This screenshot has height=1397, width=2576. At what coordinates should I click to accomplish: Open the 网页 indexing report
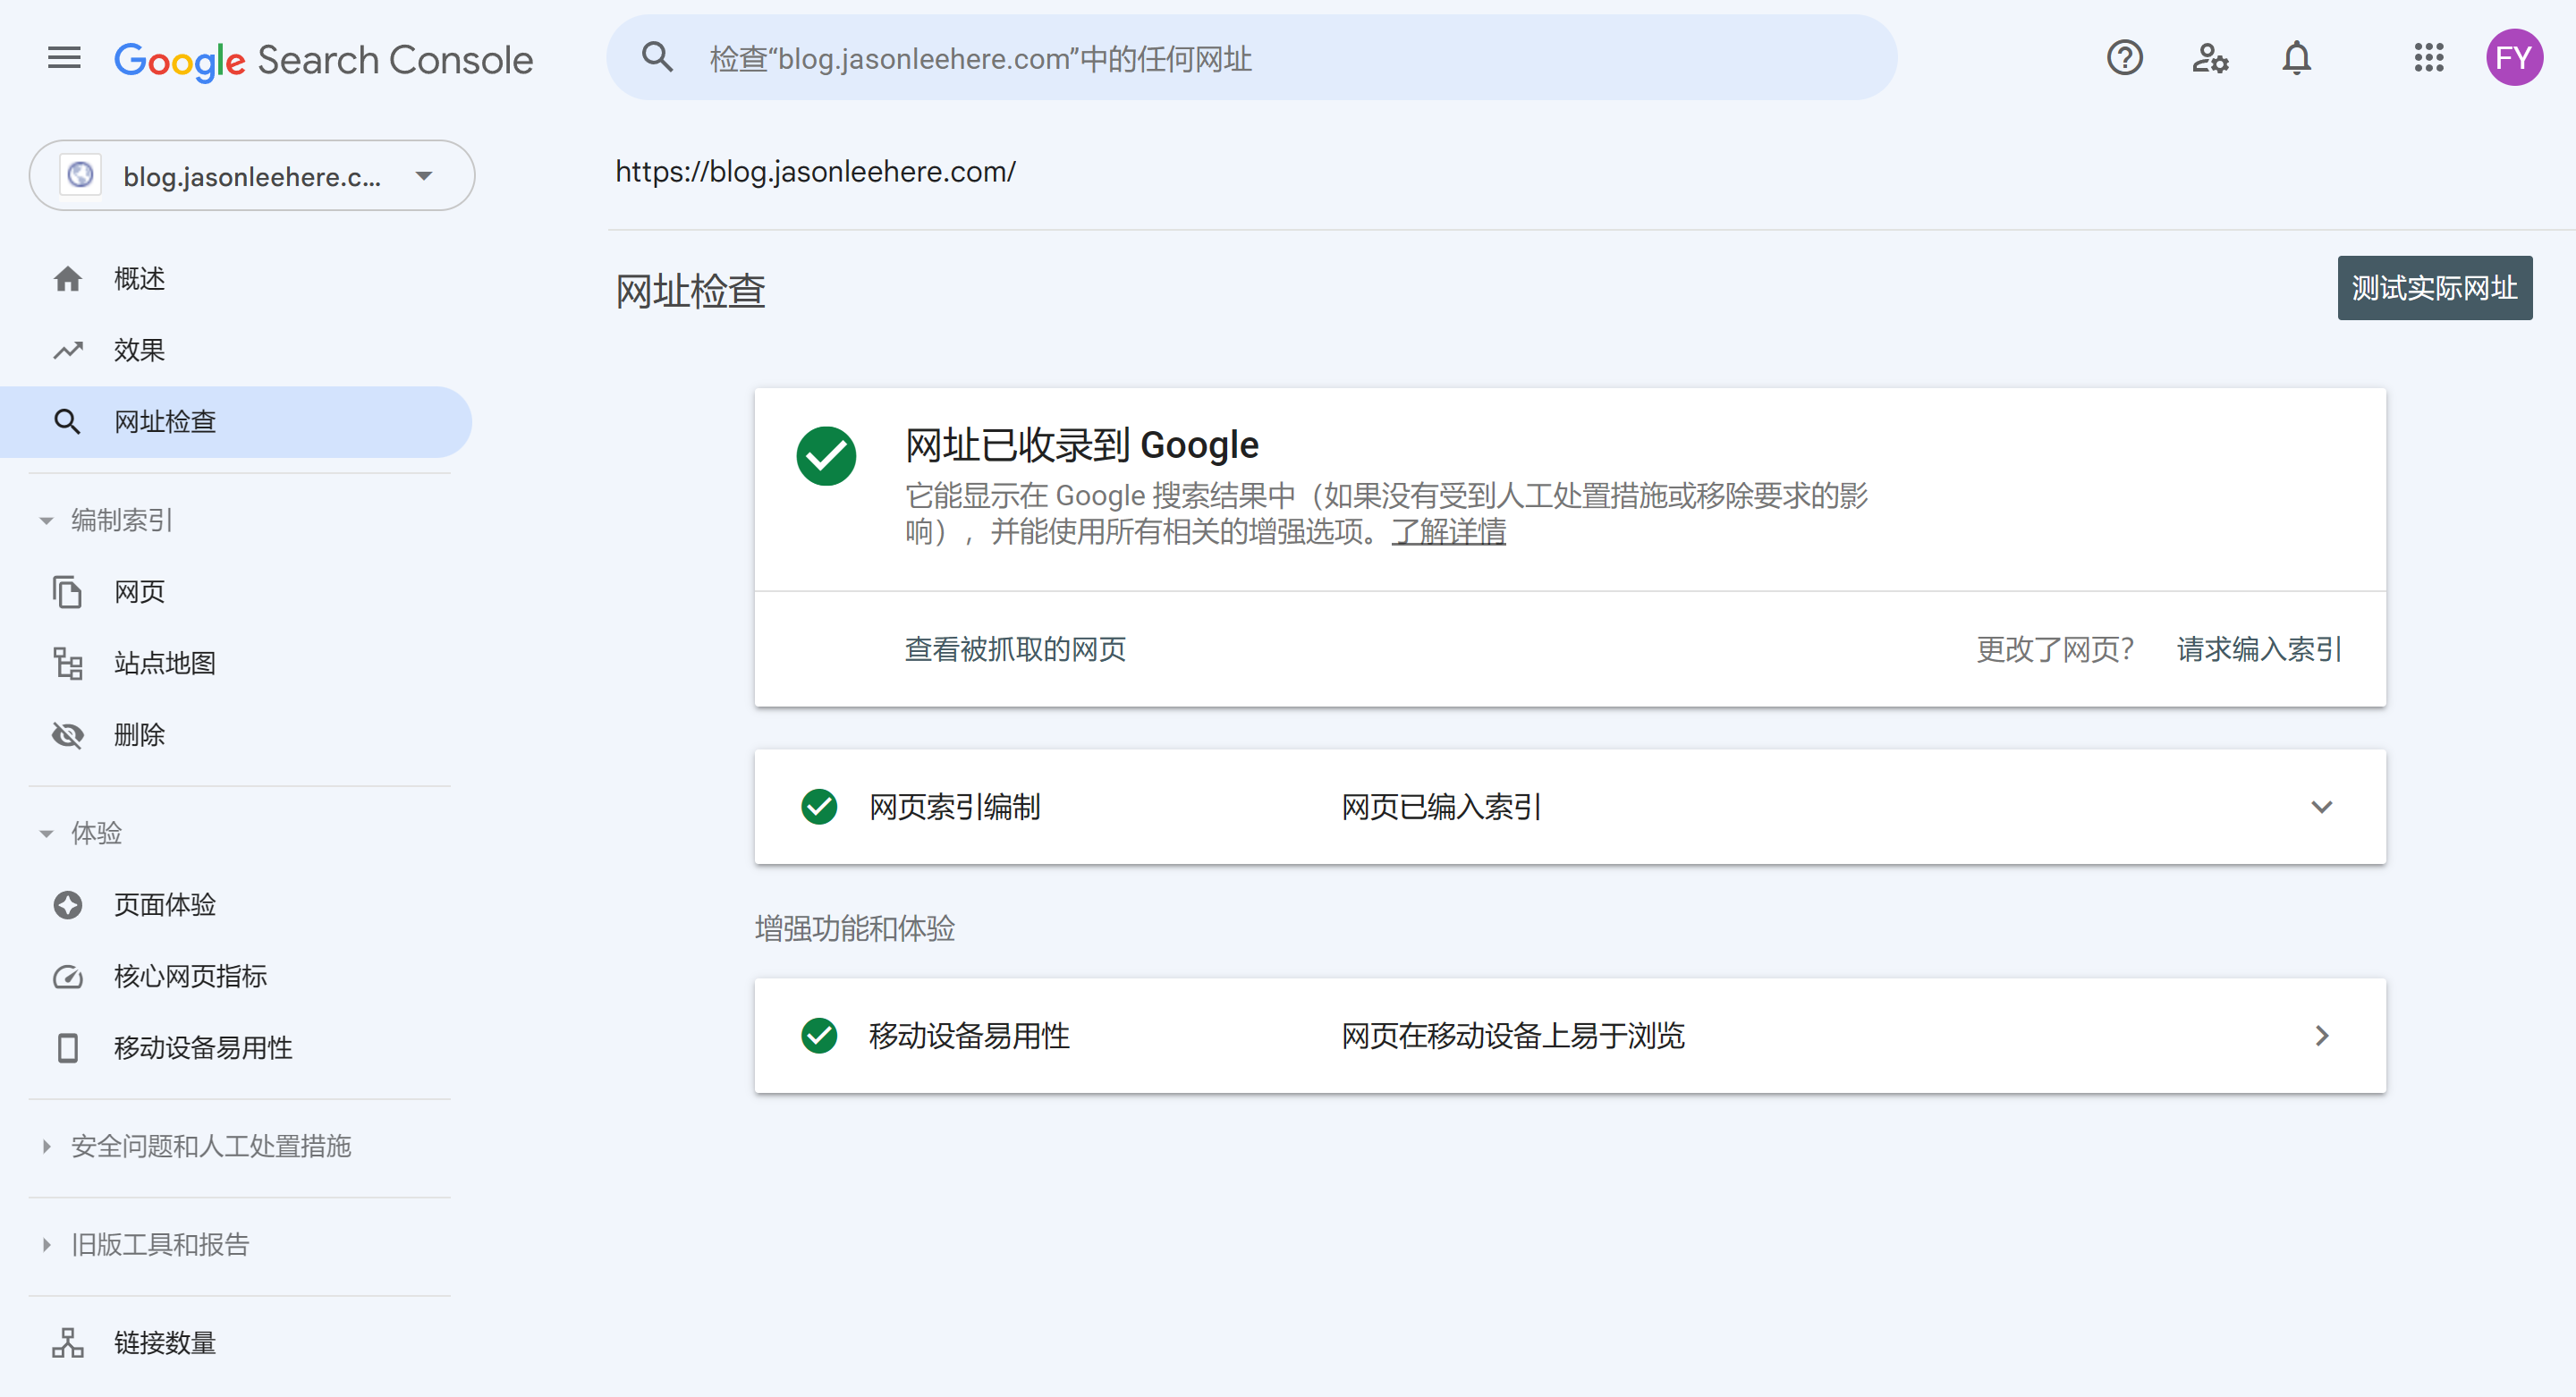pyautogui.click(x=236, y=592)
